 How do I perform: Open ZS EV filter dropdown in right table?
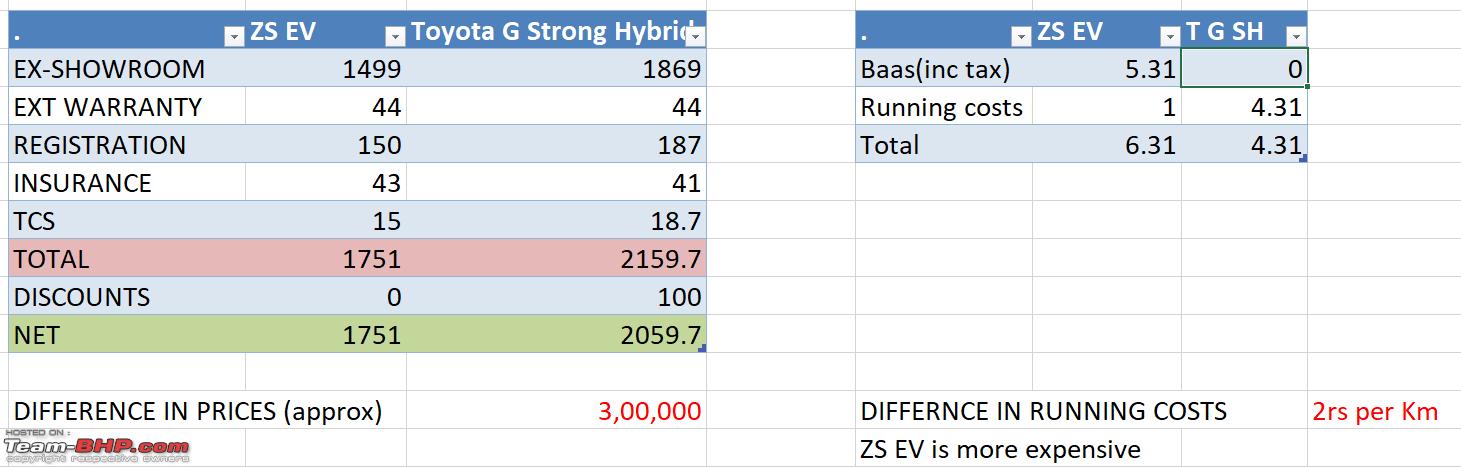[1170, 36]
